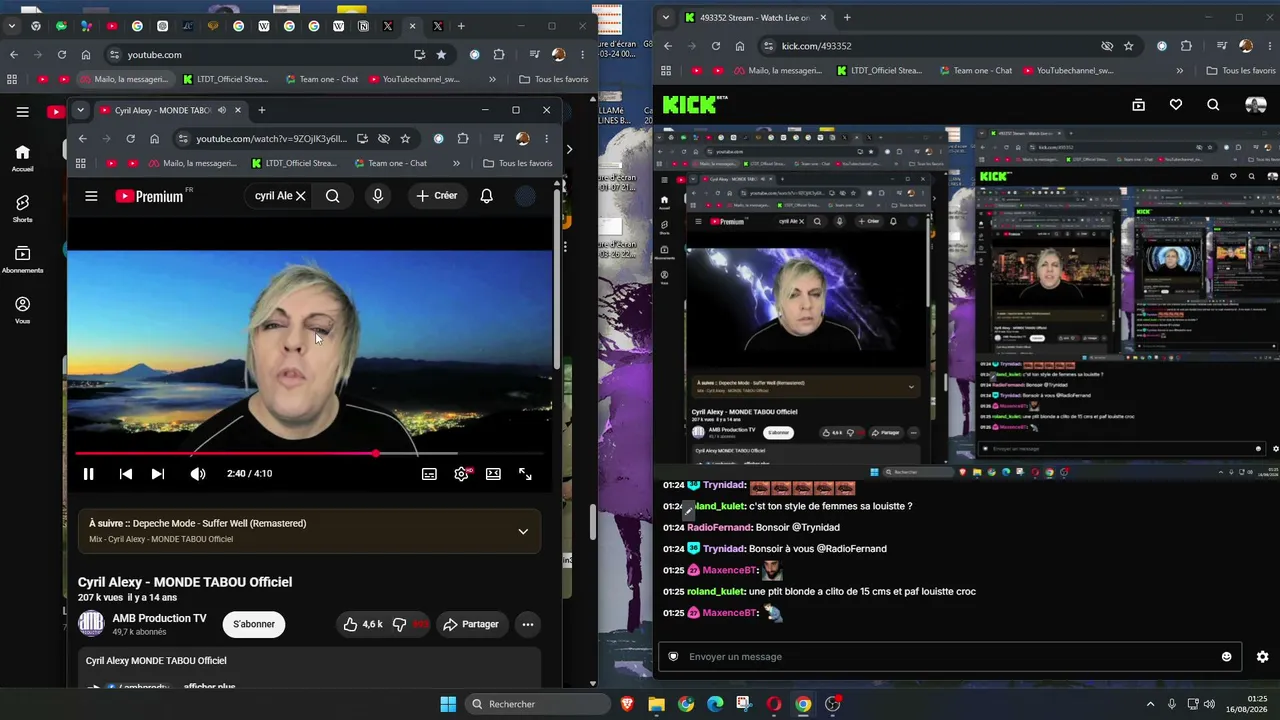Switch to the Notion tab in background window

363,26
